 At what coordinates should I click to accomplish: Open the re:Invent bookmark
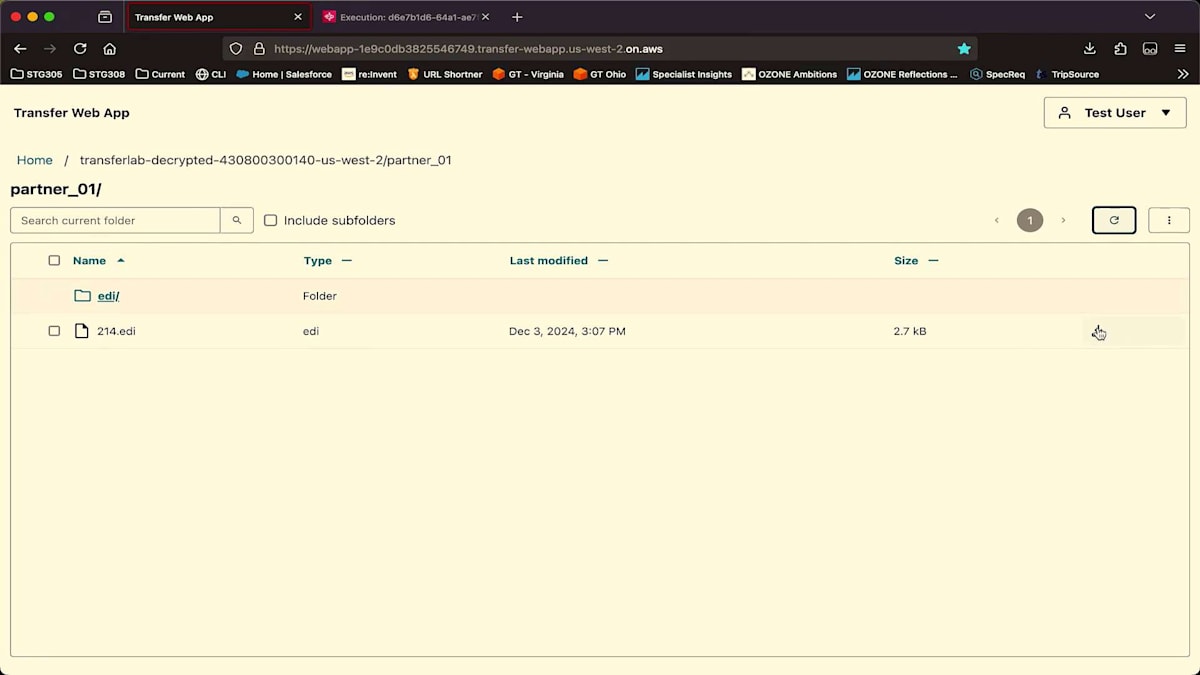[370, 74]
